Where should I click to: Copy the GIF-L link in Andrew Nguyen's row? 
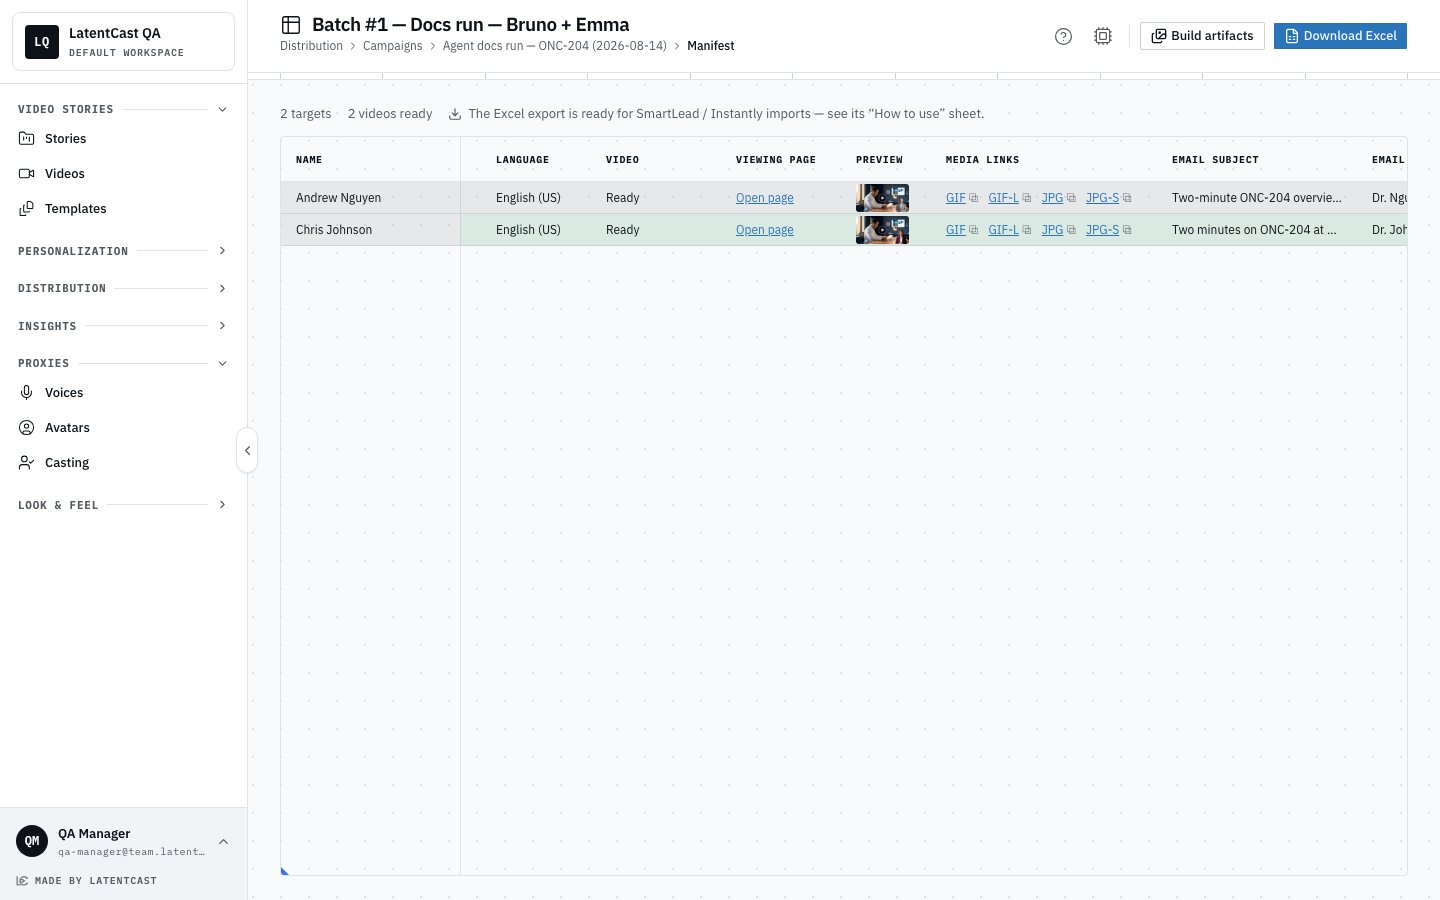pyautogui.click(x=1027, y=198)
